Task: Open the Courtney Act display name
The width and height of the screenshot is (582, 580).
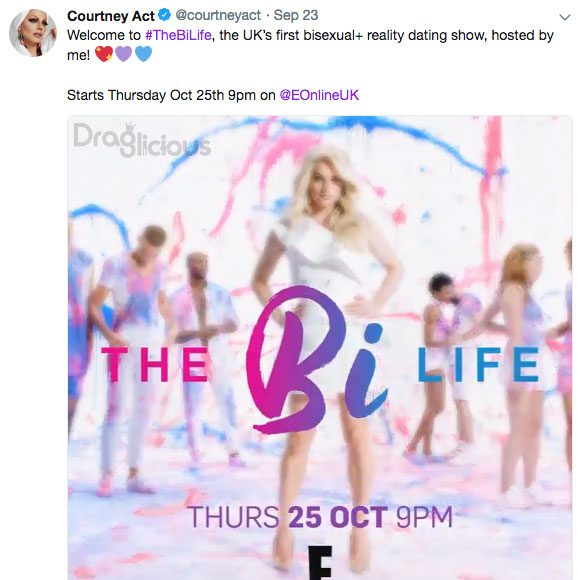Action: point(111,16)
